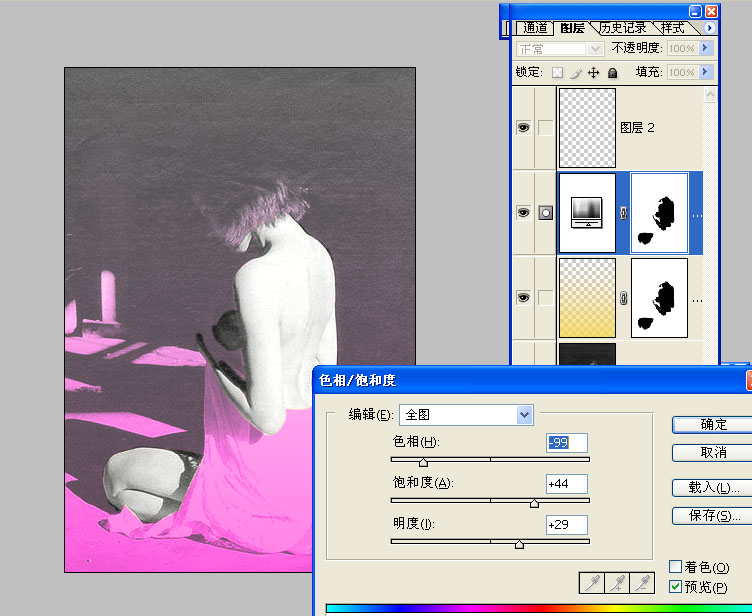Toggle lock image pixels brush icon
Screen dimensions: 752x616
pyautogui.click(x=576, y=72)
